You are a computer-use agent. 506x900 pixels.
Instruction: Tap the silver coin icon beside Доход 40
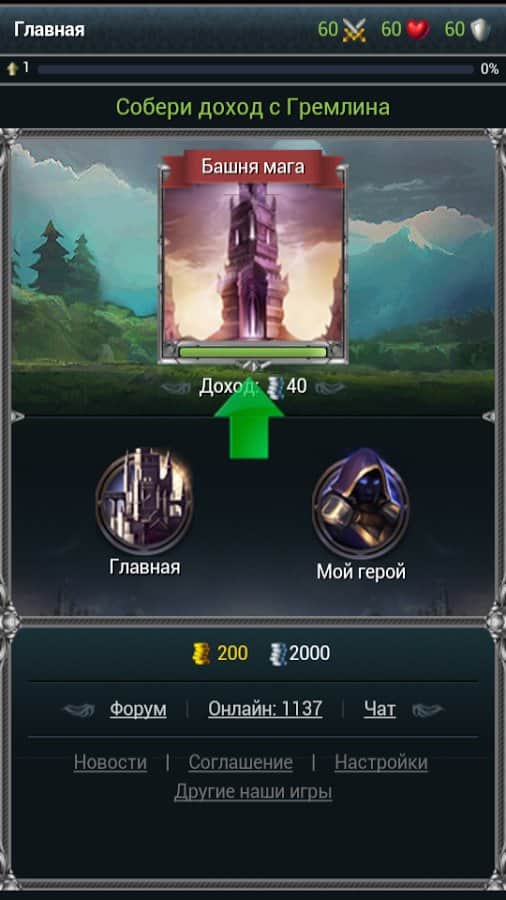click(275, 387)
